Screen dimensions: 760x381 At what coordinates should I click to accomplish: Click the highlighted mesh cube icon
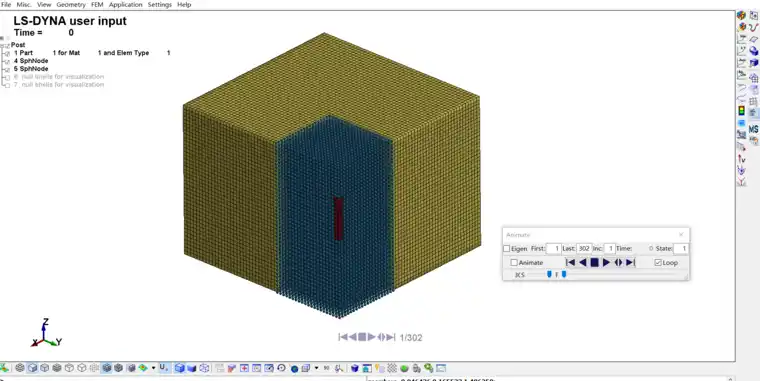coord(107,368)
